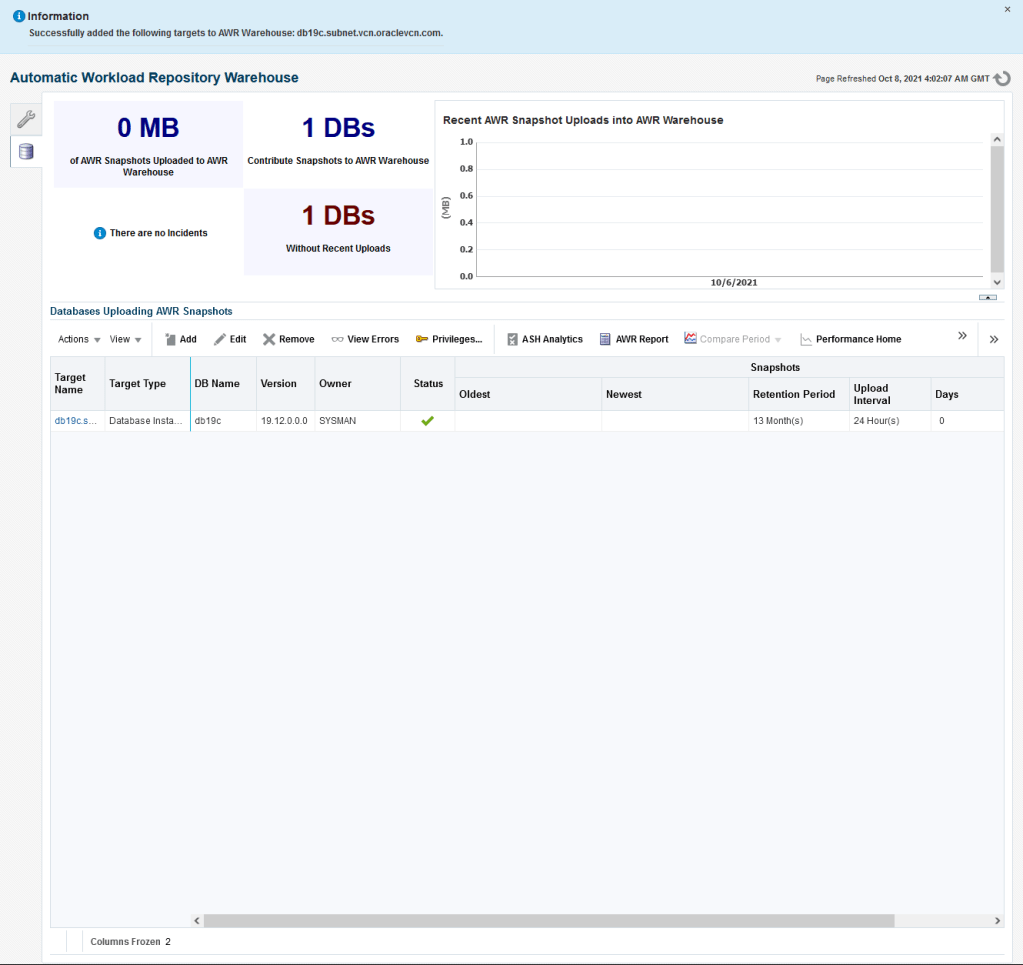Viewport: 1023px width, 965px height.
Task: Close the Information banner
Action: 1007,9
